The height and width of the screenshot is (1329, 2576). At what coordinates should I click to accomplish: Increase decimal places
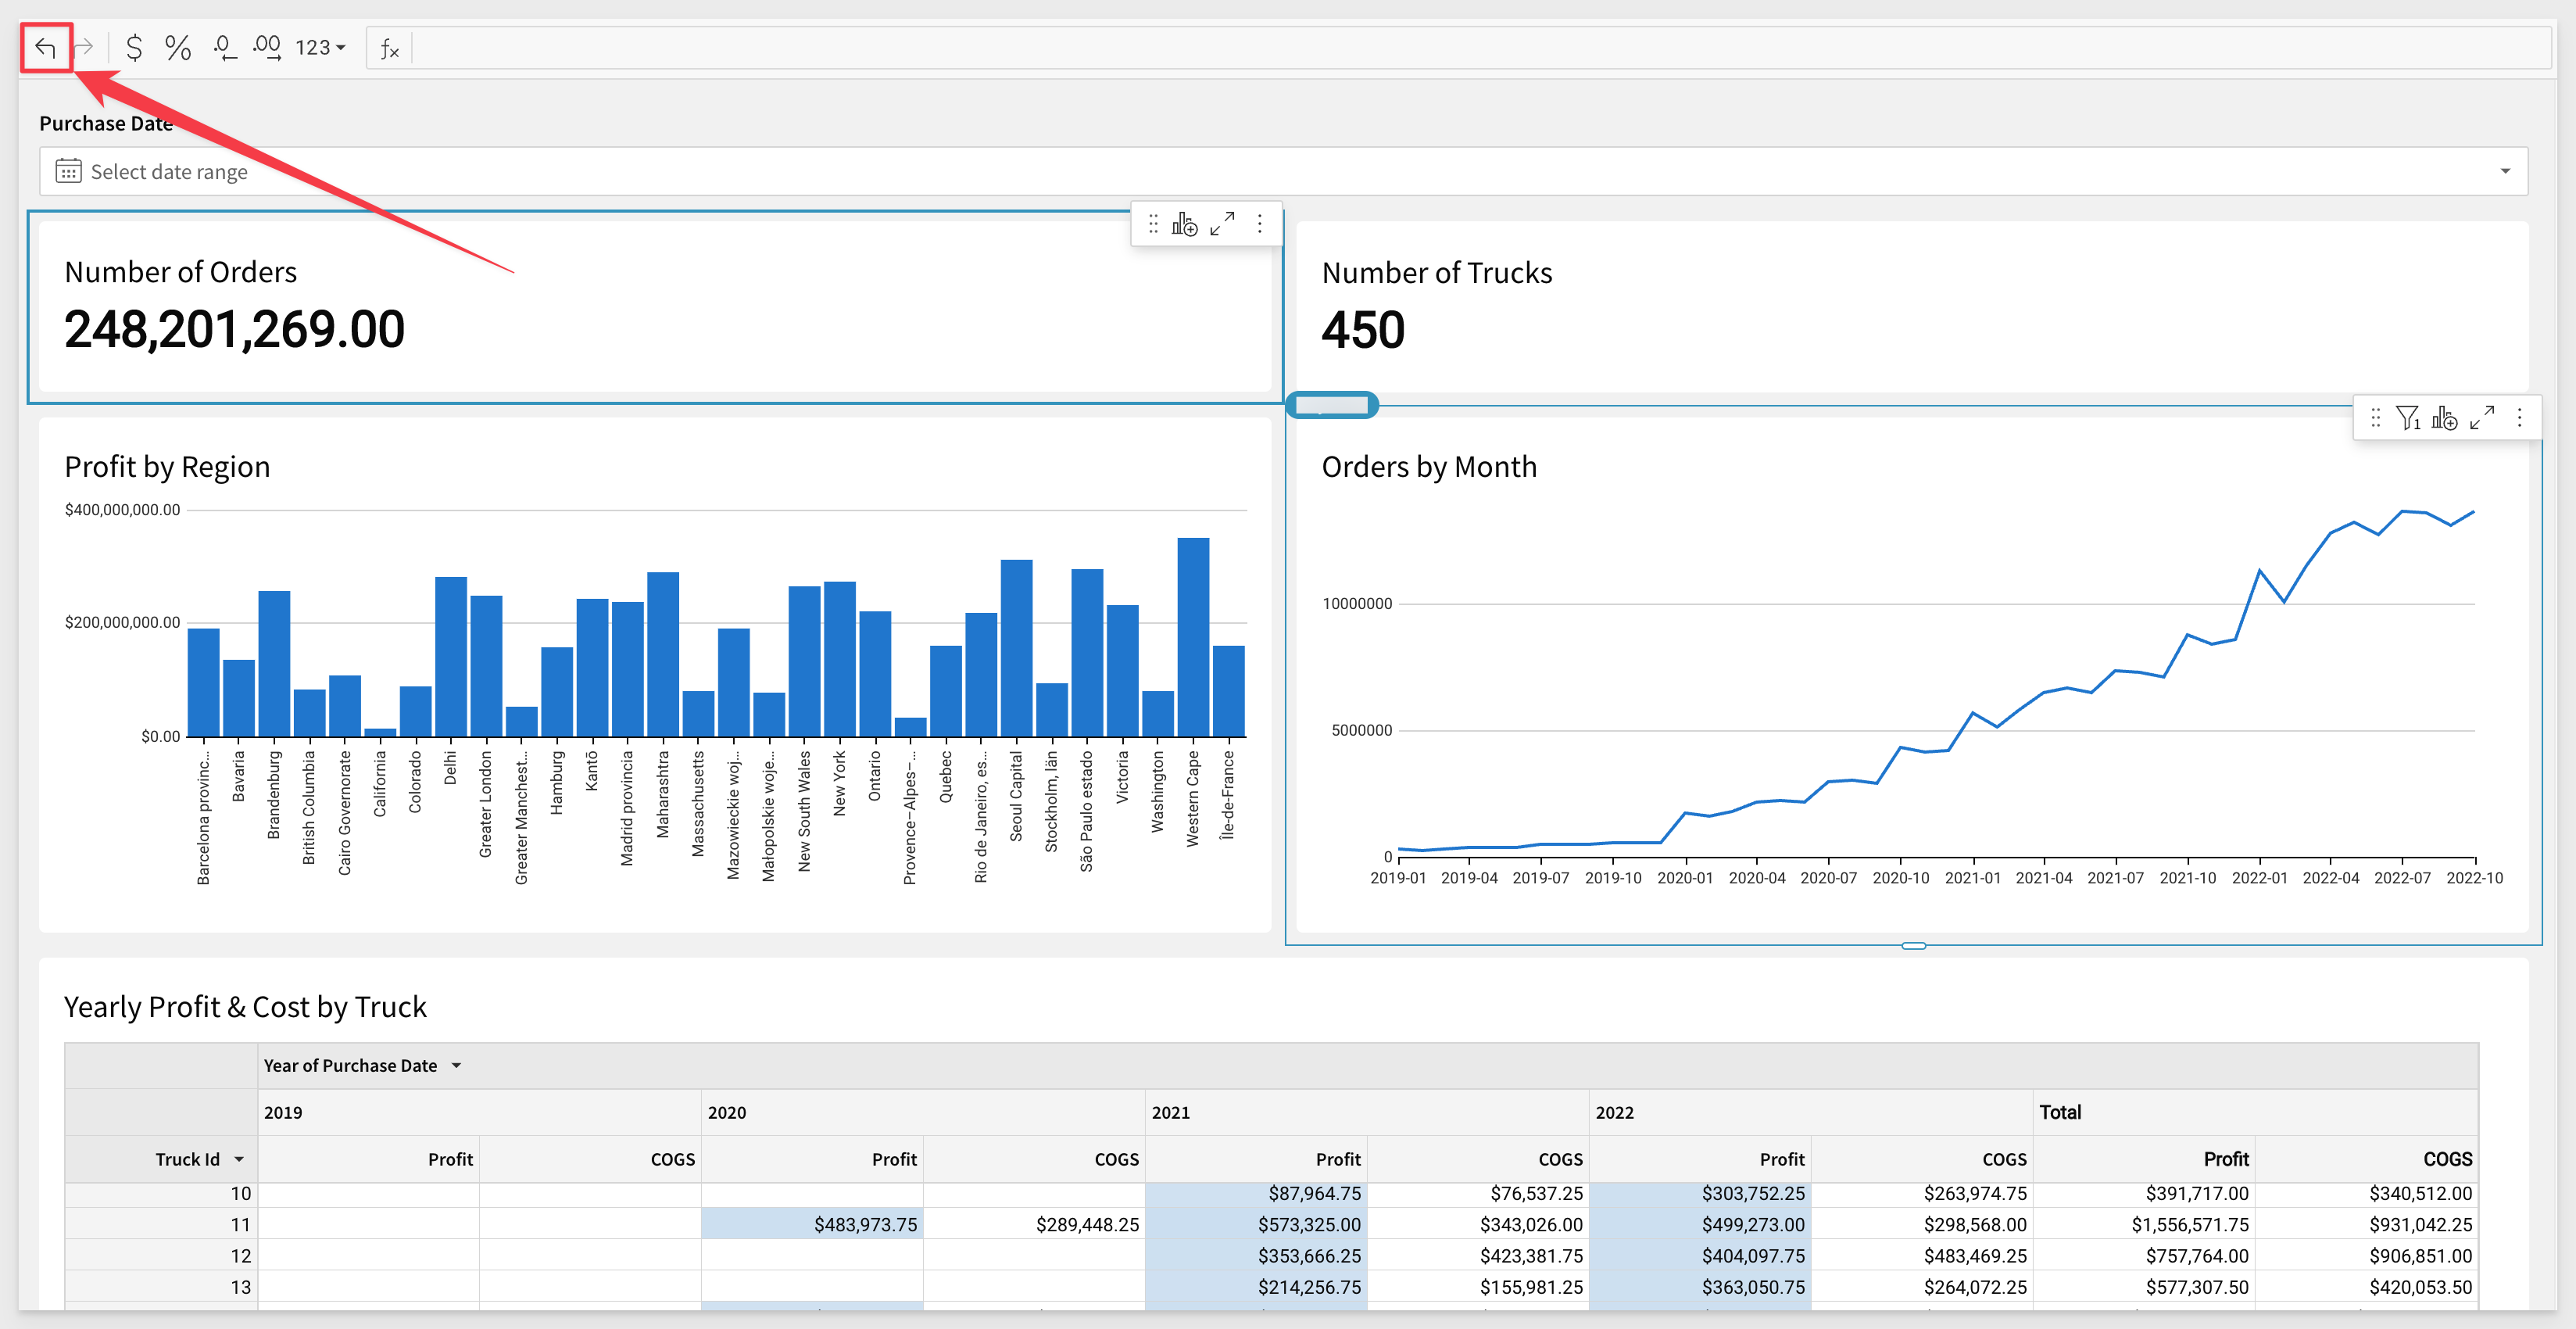pyautogui.click(x=266, y=47)
